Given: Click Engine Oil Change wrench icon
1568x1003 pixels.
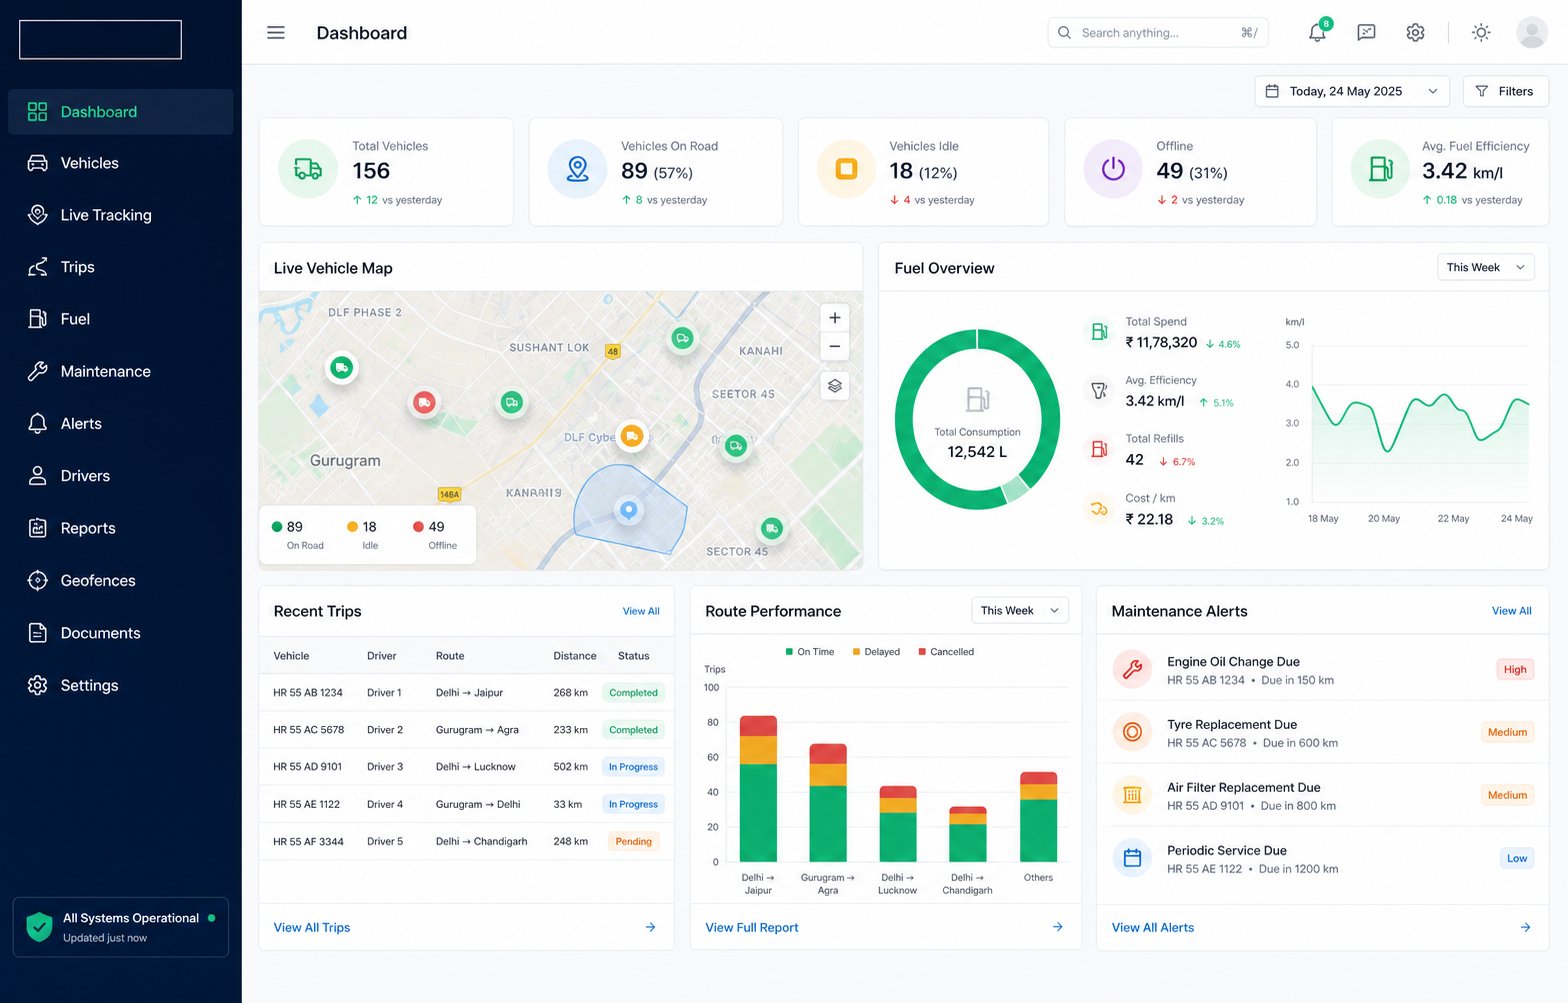Looking at the screenshot, I should 1132,670.
